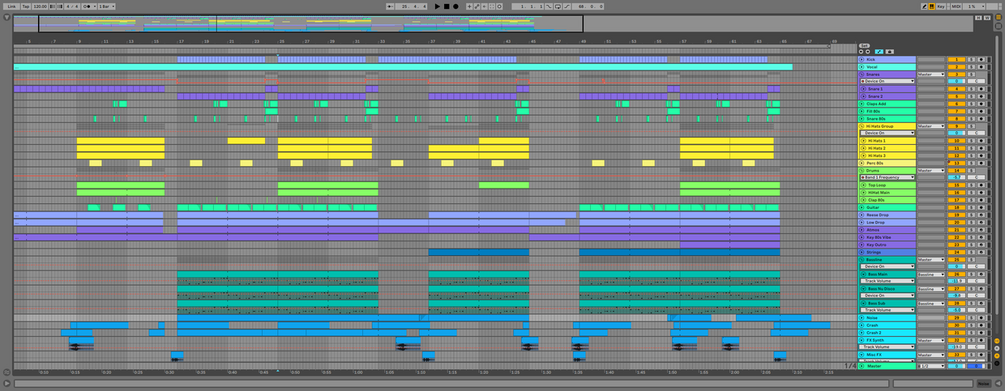Collapse the Drums group track
Image resolution: width=1005 pixels, height=391 pixels.
(862, 171)
